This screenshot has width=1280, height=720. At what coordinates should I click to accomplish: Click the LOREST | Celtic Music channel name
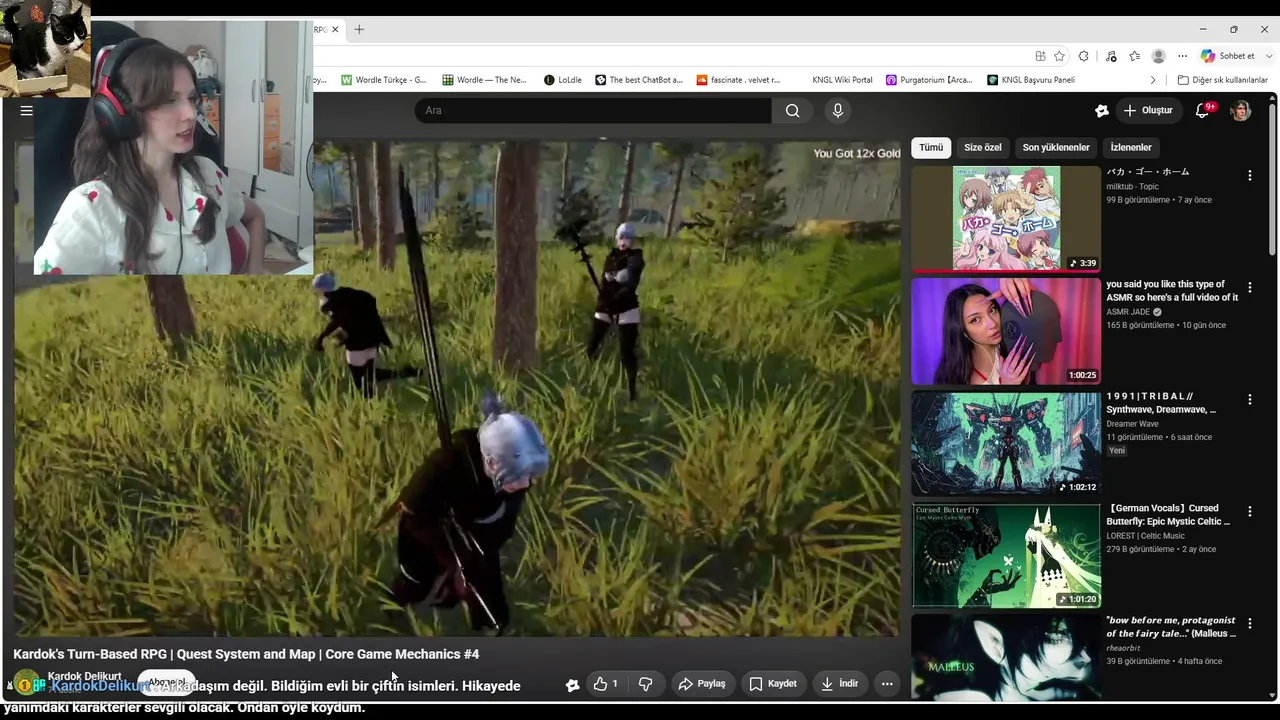(x=1145, y=536)
